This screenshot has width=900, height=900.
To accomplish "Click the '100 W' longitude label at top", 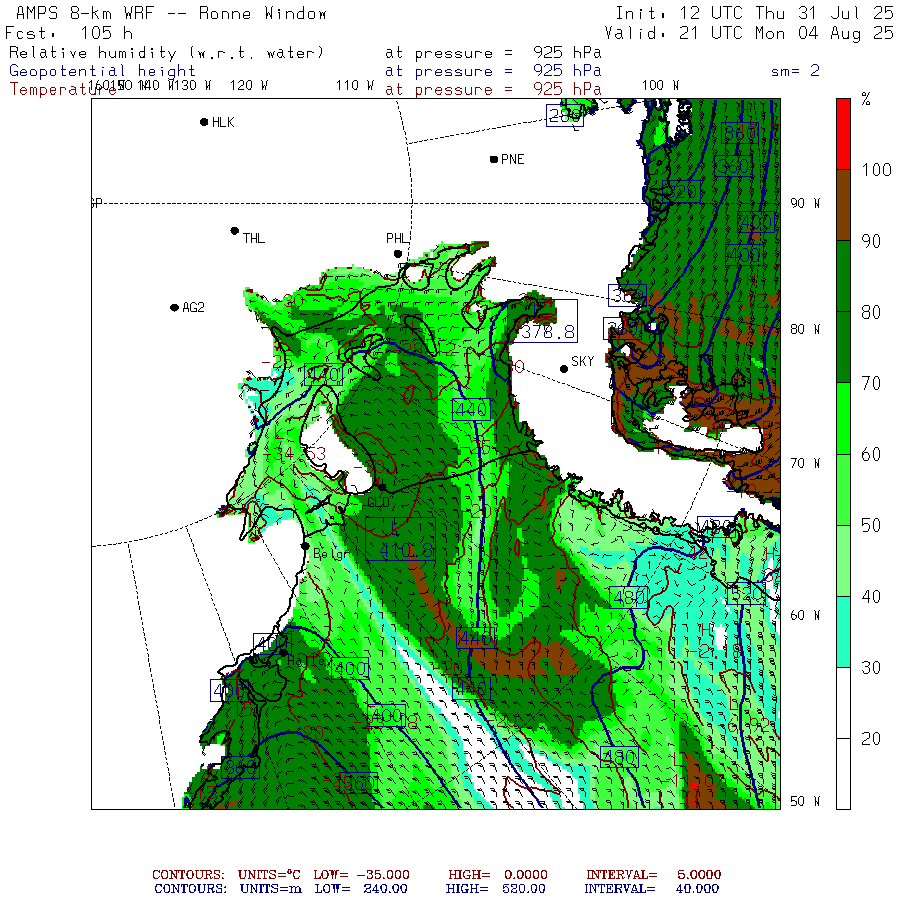I will click(x=661, y=86).
